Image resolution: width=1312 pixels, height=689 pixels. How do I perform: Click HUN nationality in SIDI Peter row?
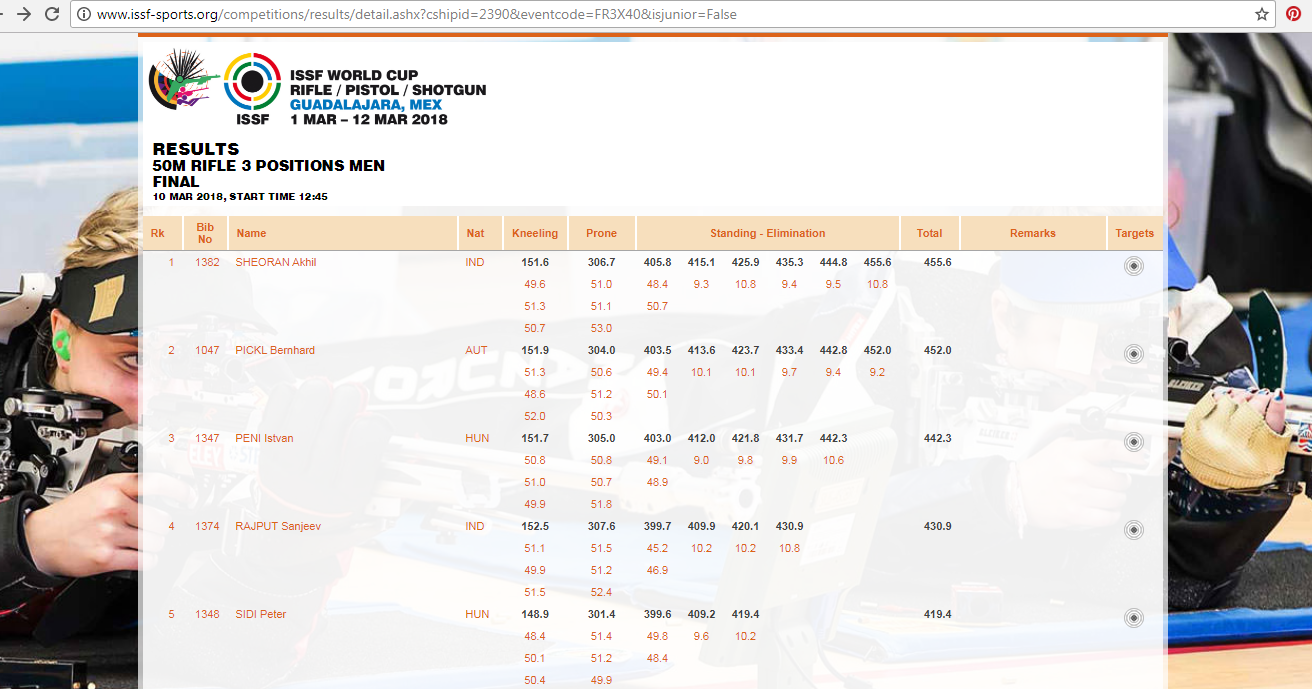click(477, 614)
